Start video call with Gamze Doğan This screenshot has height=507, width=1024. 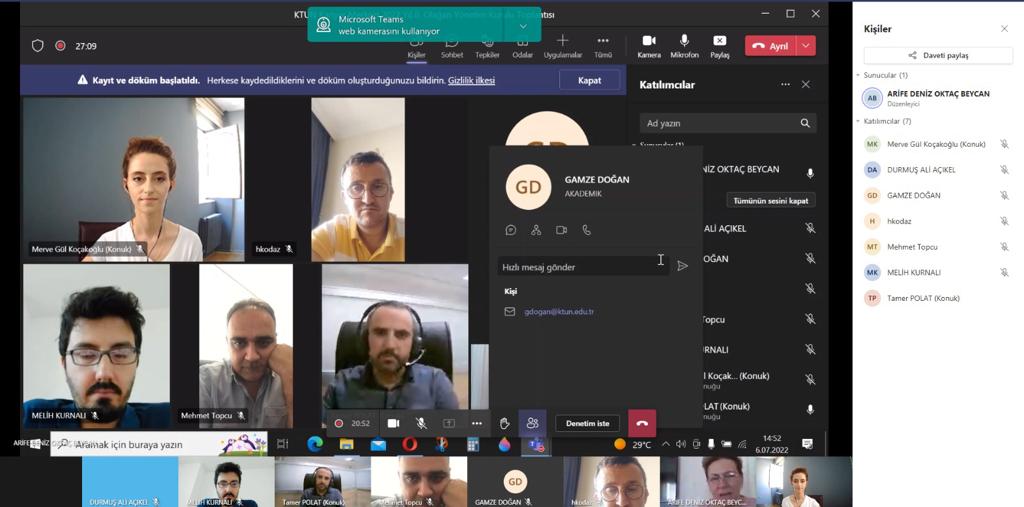561,230
